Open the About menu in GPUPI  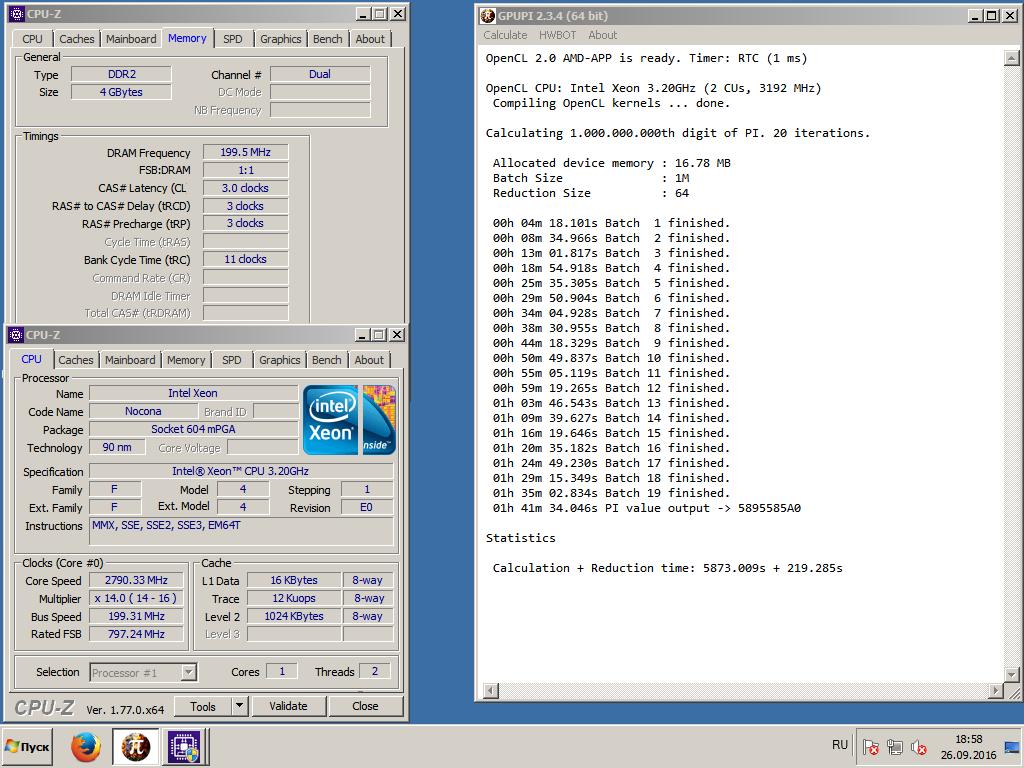tap(602, 35)
